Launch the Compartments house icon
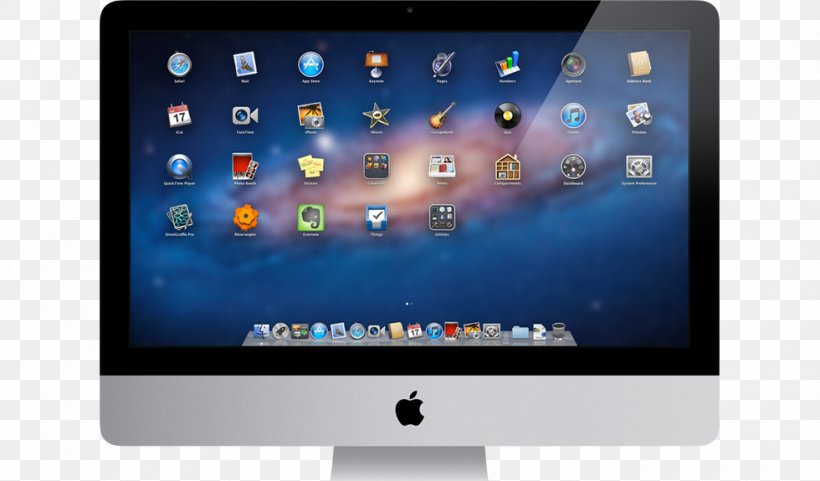This screenshot has height=481, width=820. tap(508, 167)
